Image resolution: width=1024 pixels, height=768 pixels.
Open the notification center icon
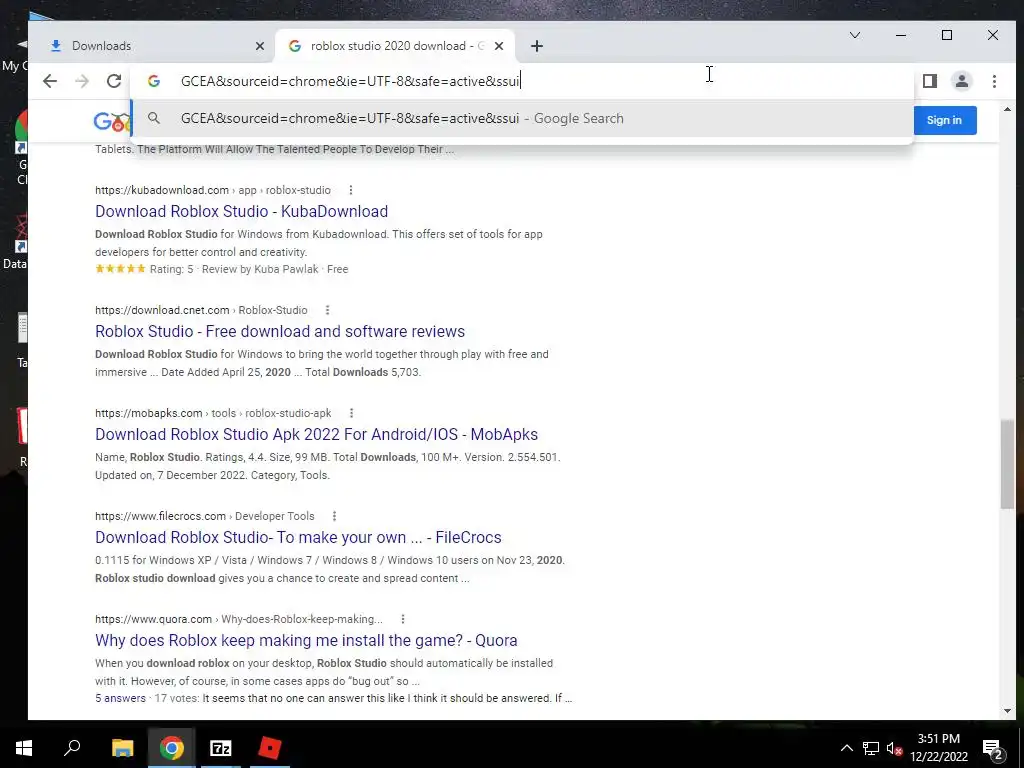click(x=993, y=749)
